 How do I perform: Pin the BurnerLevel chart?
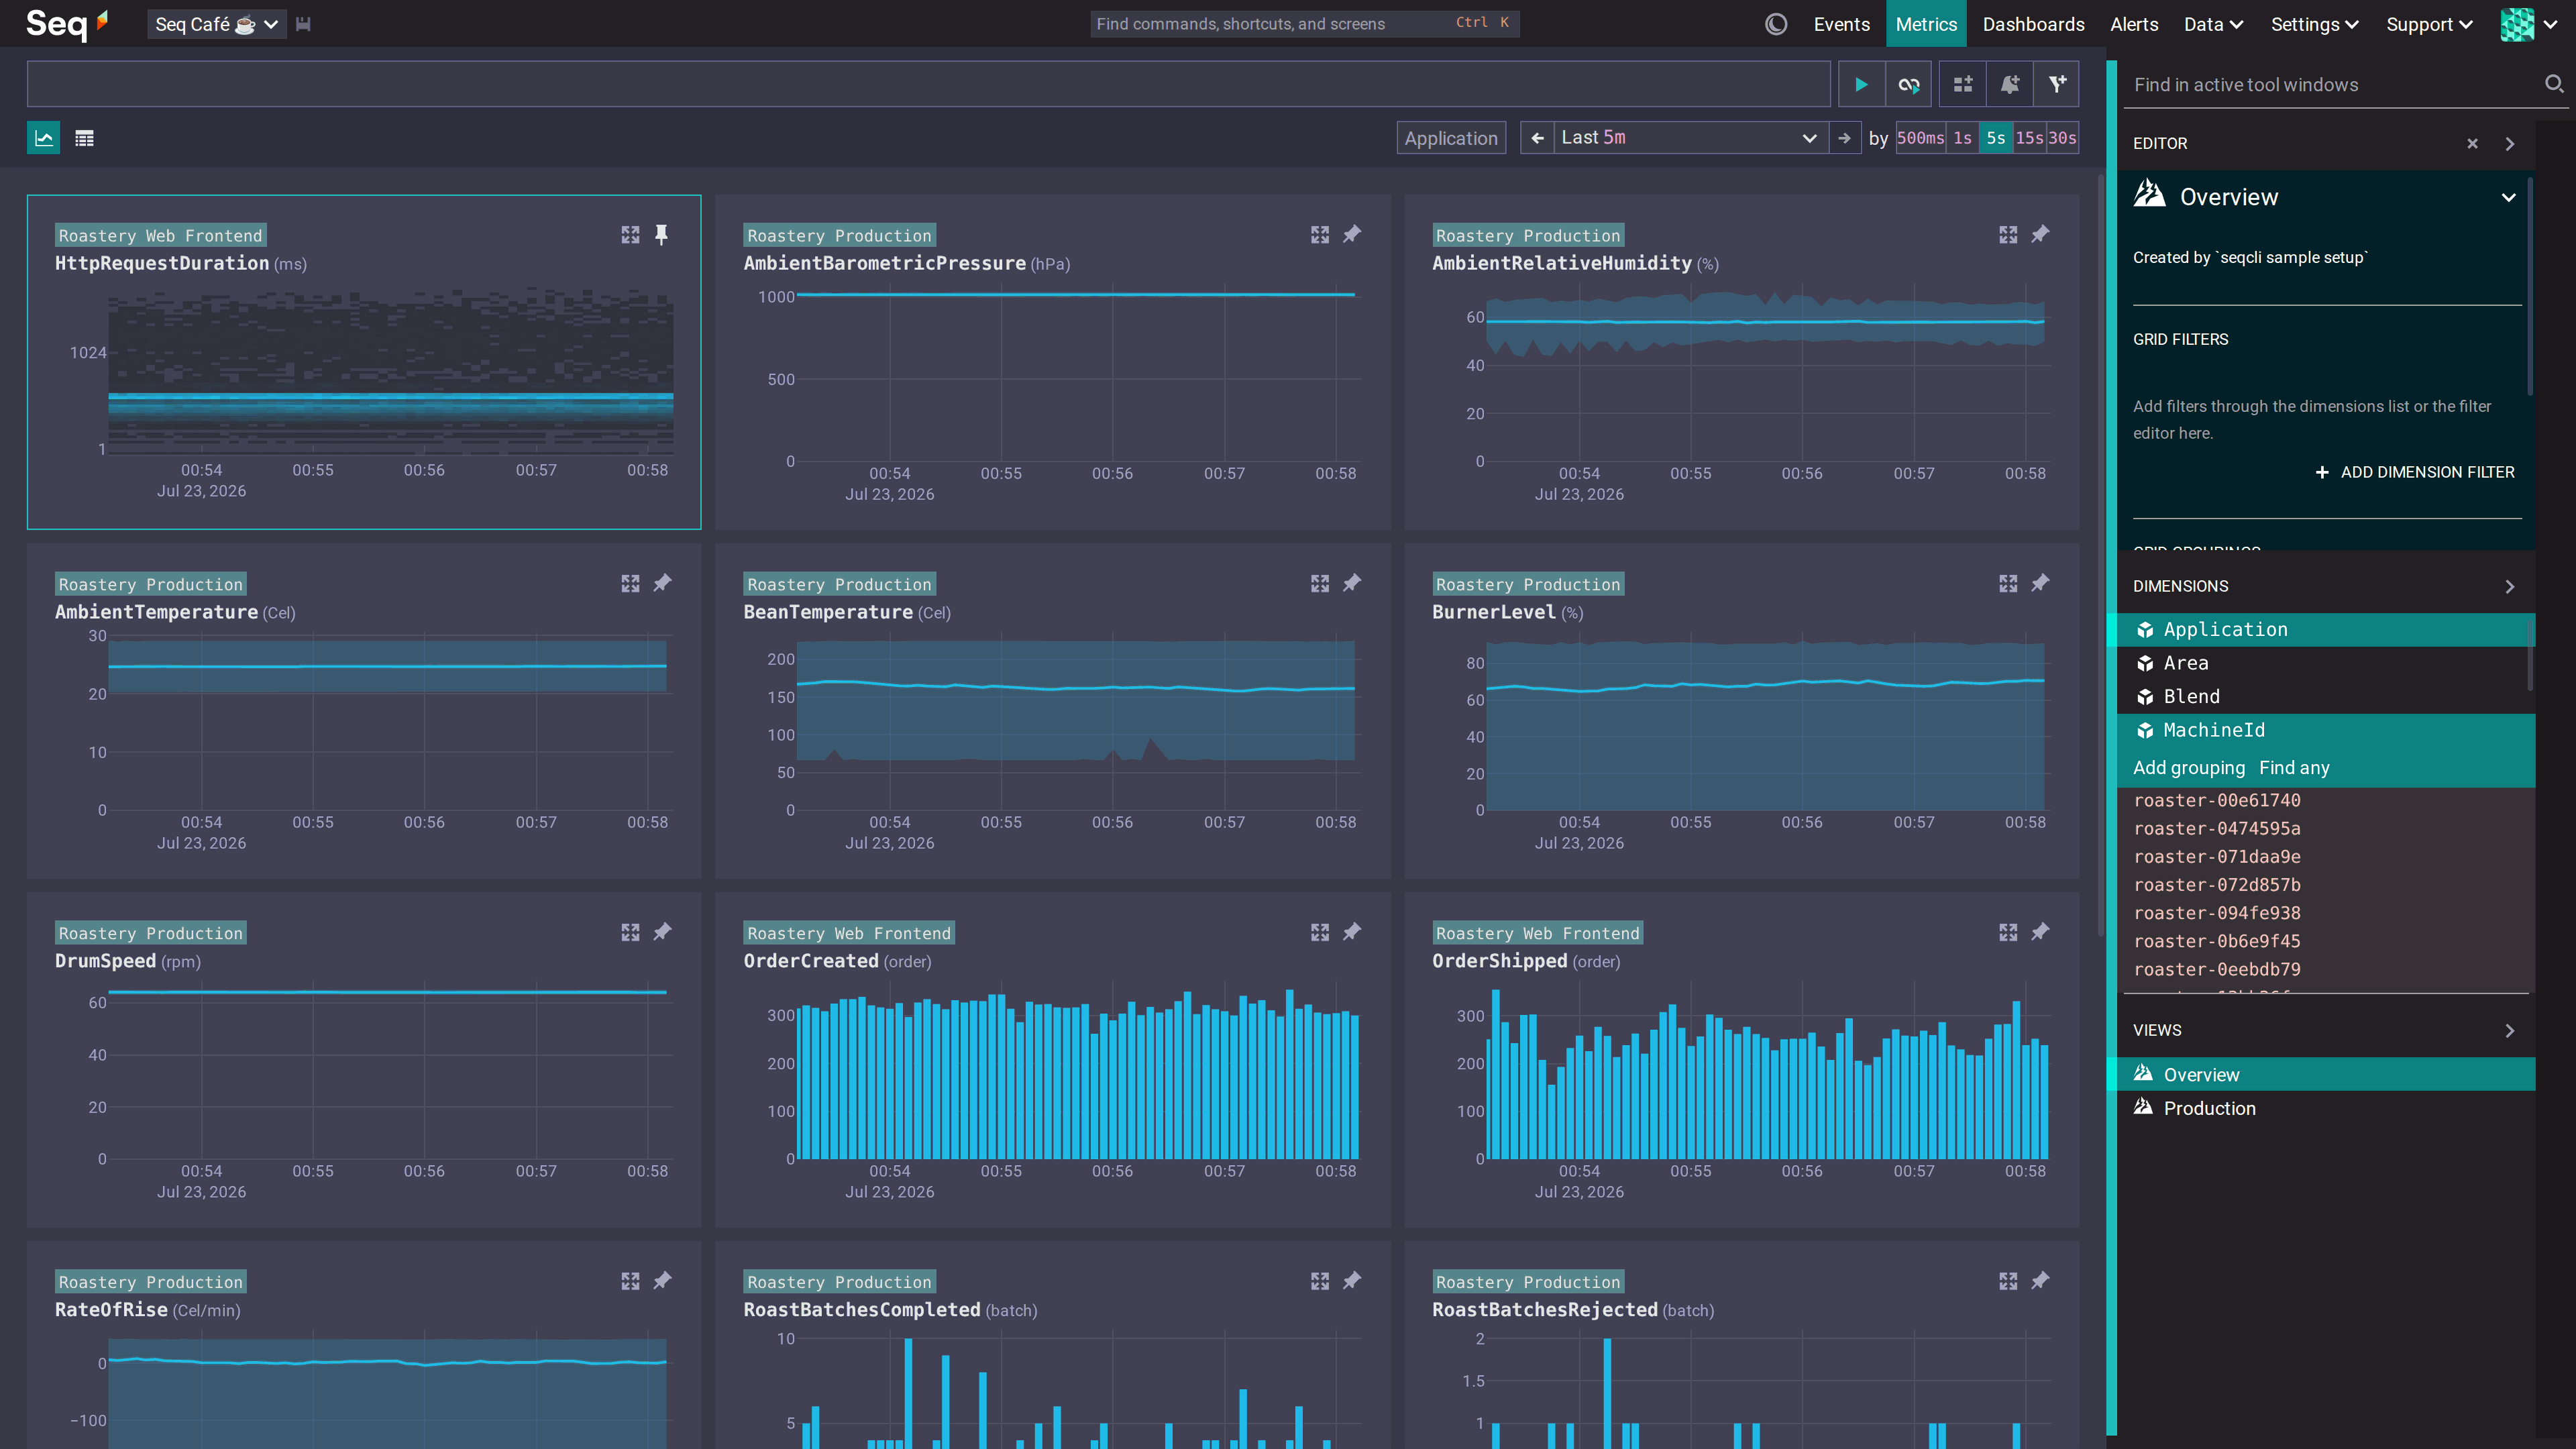pos(2040,584)
